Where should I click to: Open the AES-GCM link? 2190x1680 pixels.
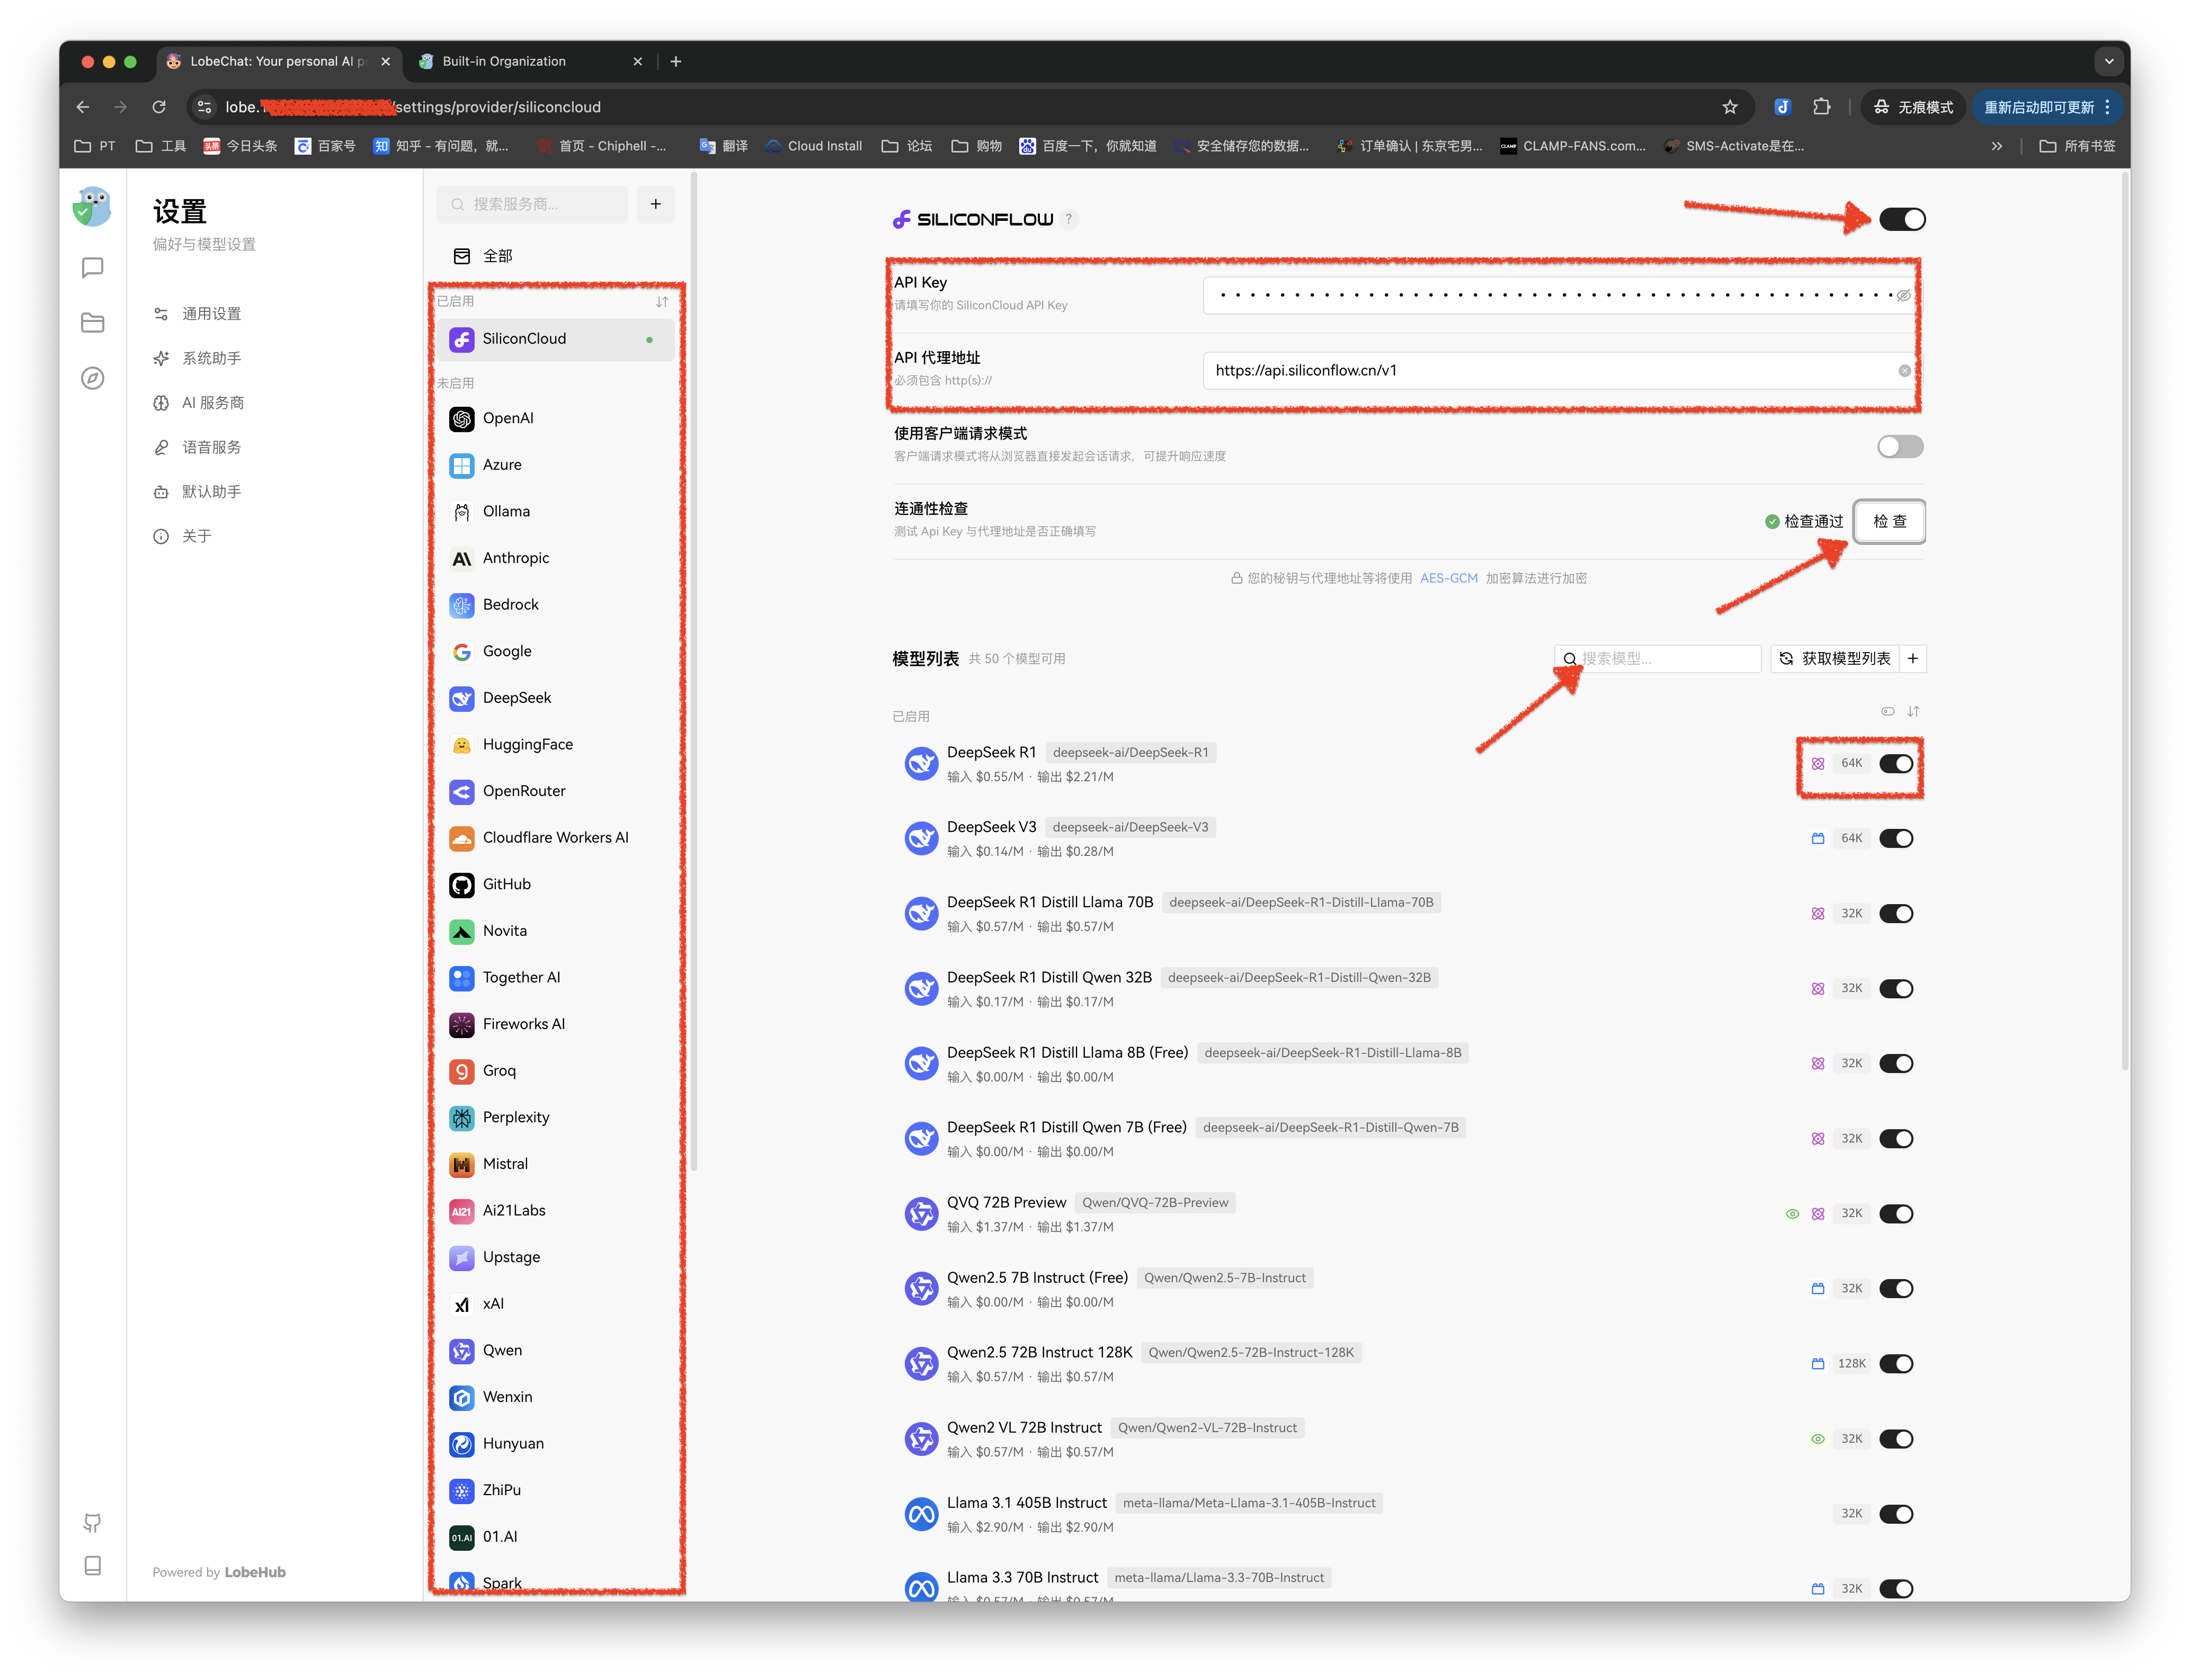click(1448, 578)
